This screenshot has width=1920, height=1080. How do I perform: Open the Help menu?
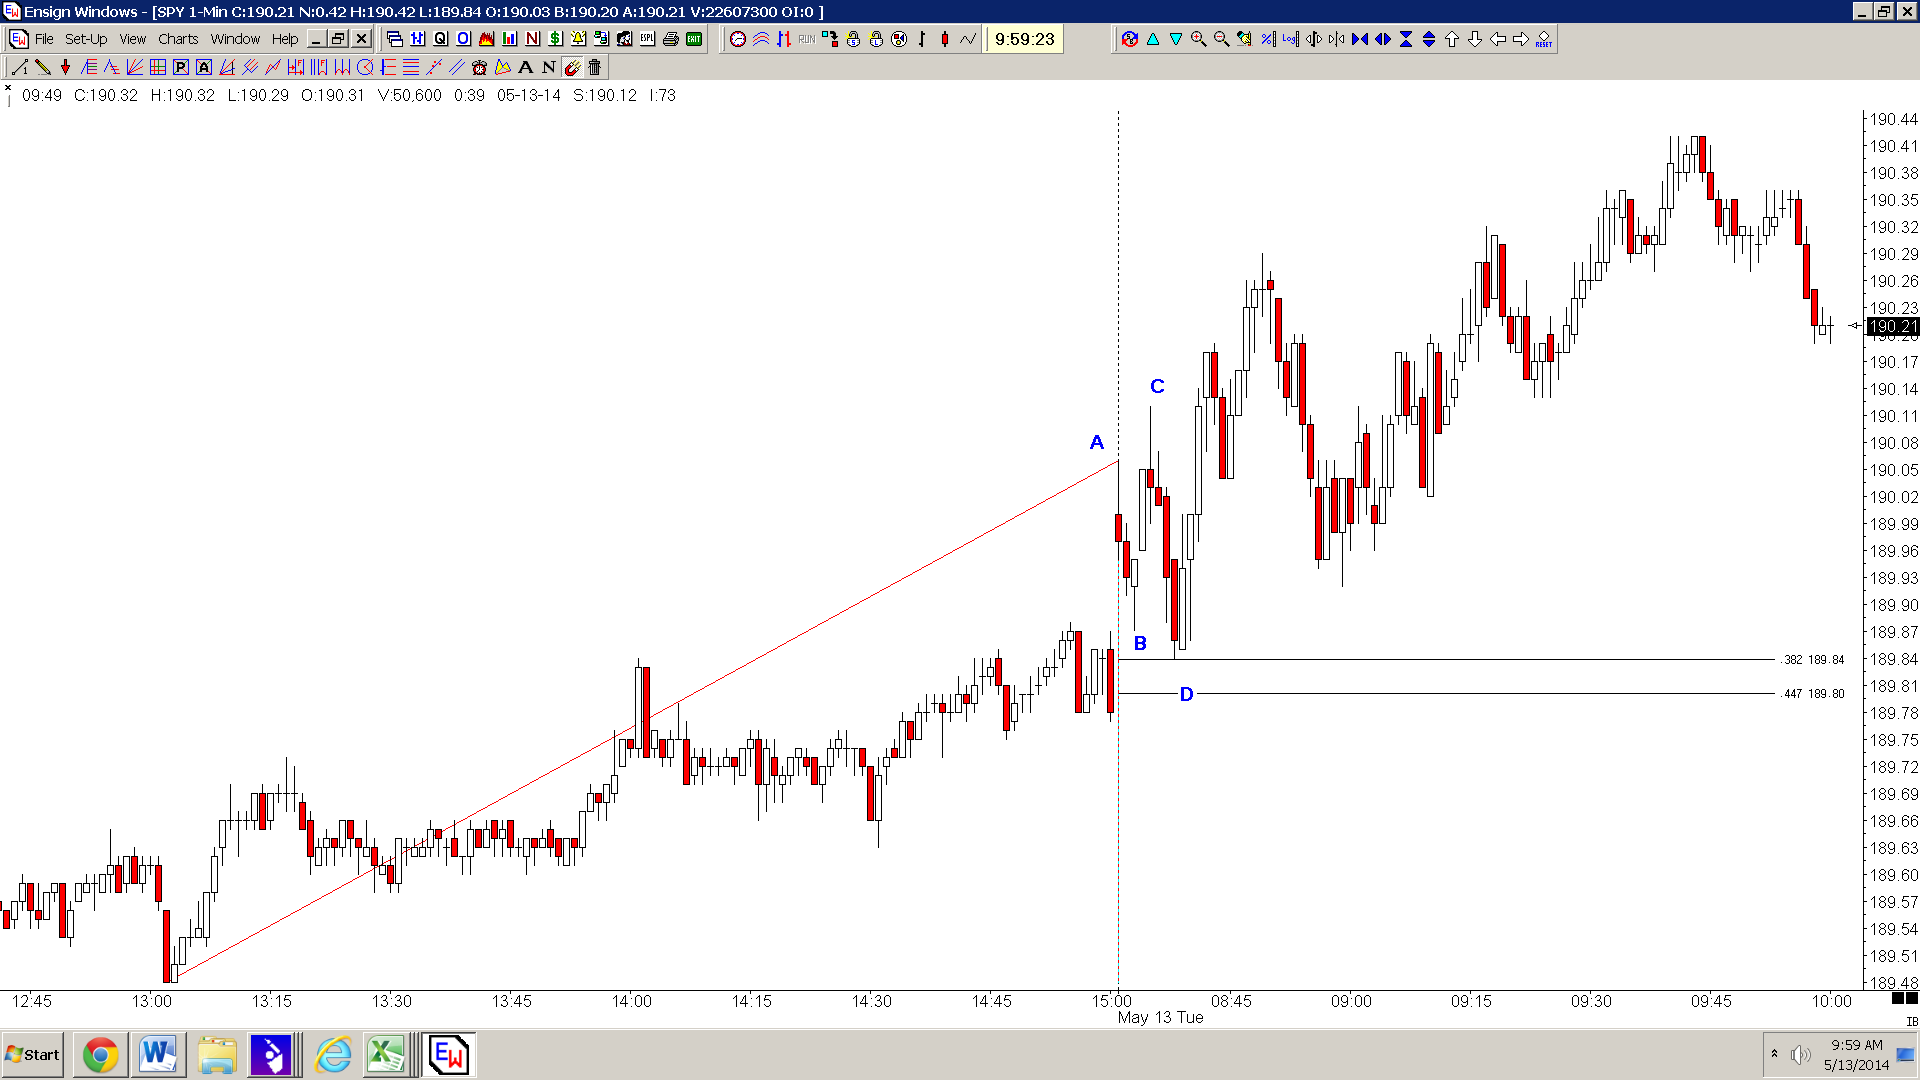(x=285, y=39)
